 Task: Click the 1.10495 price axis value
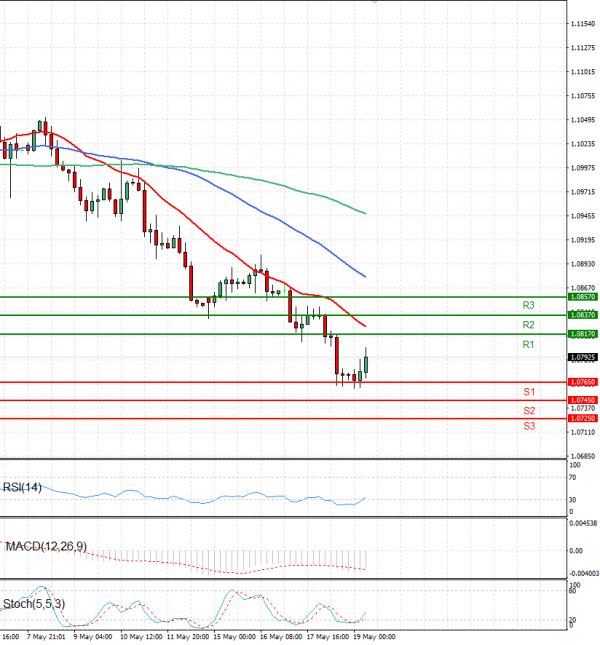tap(583, 120)
